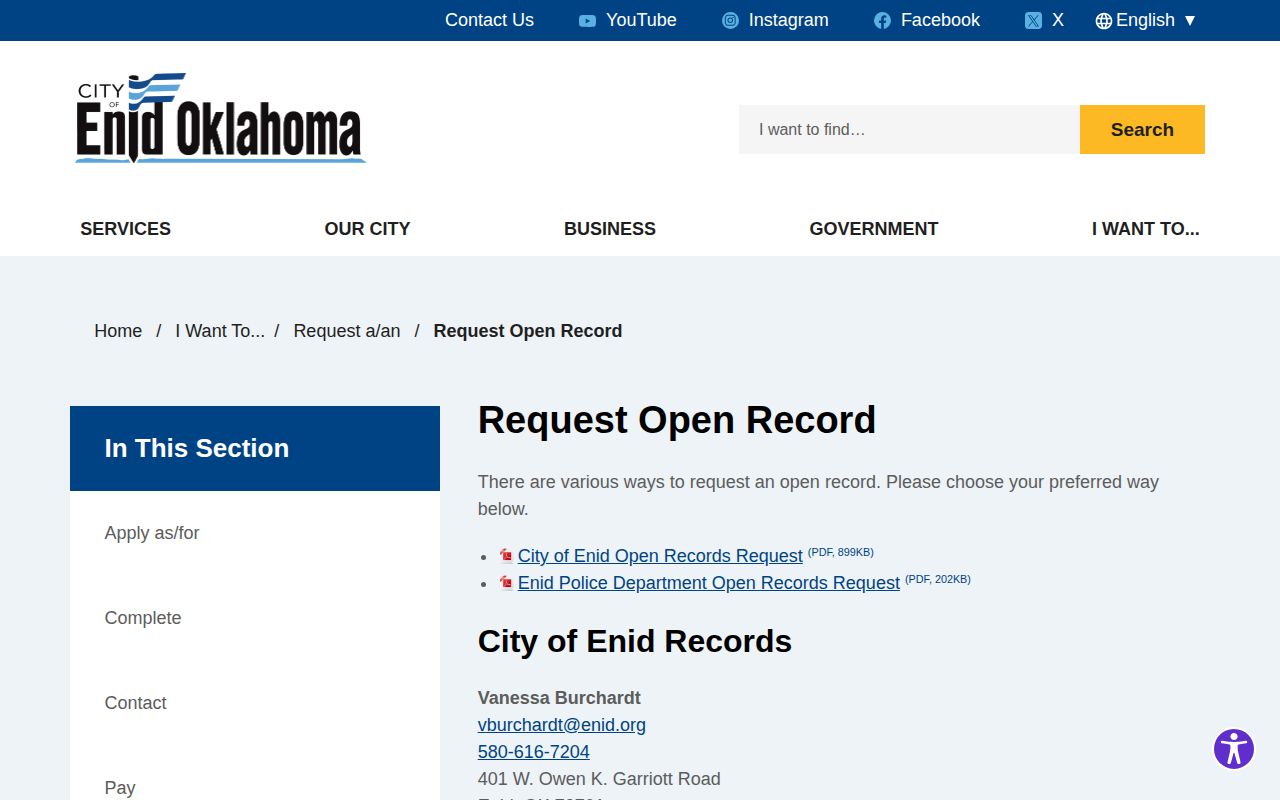Click 'Request a/an' breadcrumb link
Screen dimensions: 1280x800
347,331
